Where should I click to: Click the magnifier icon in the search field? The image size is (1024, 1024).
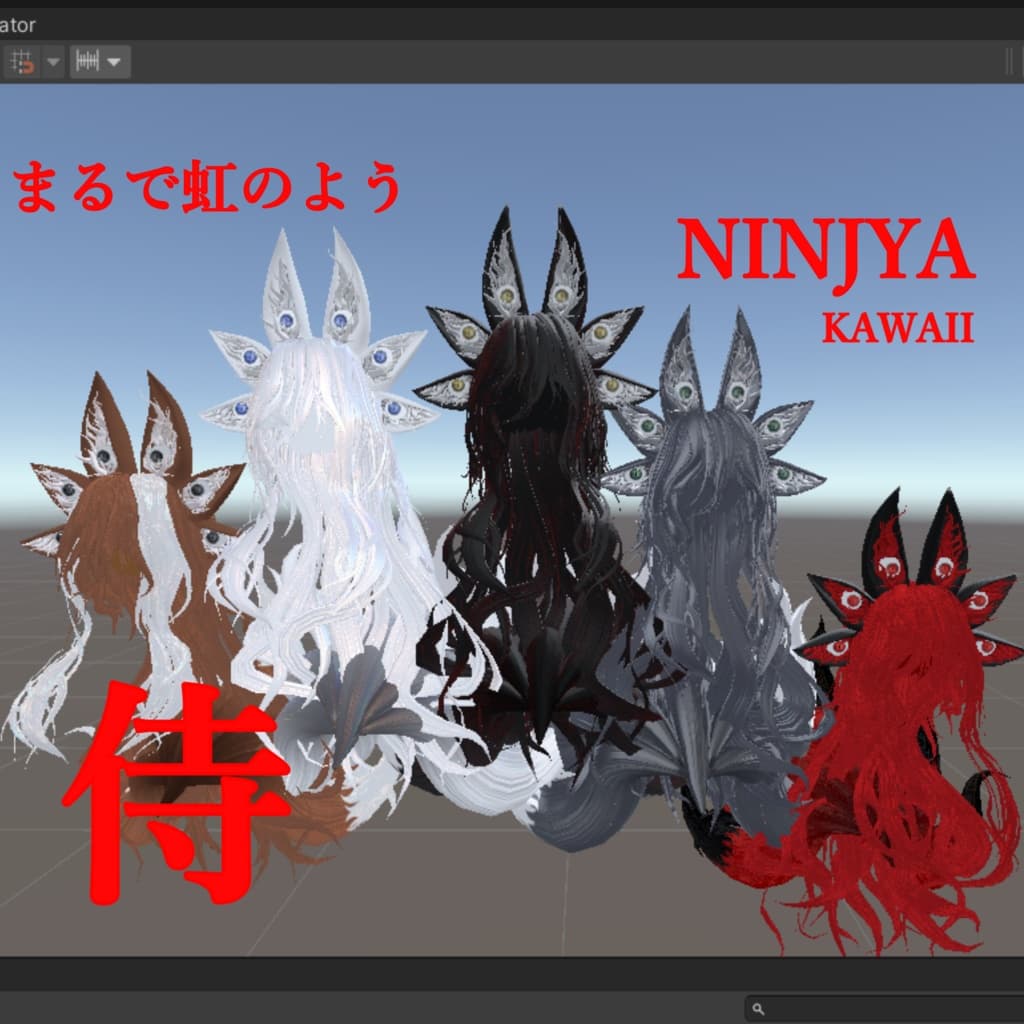[x=758, y=1009]
